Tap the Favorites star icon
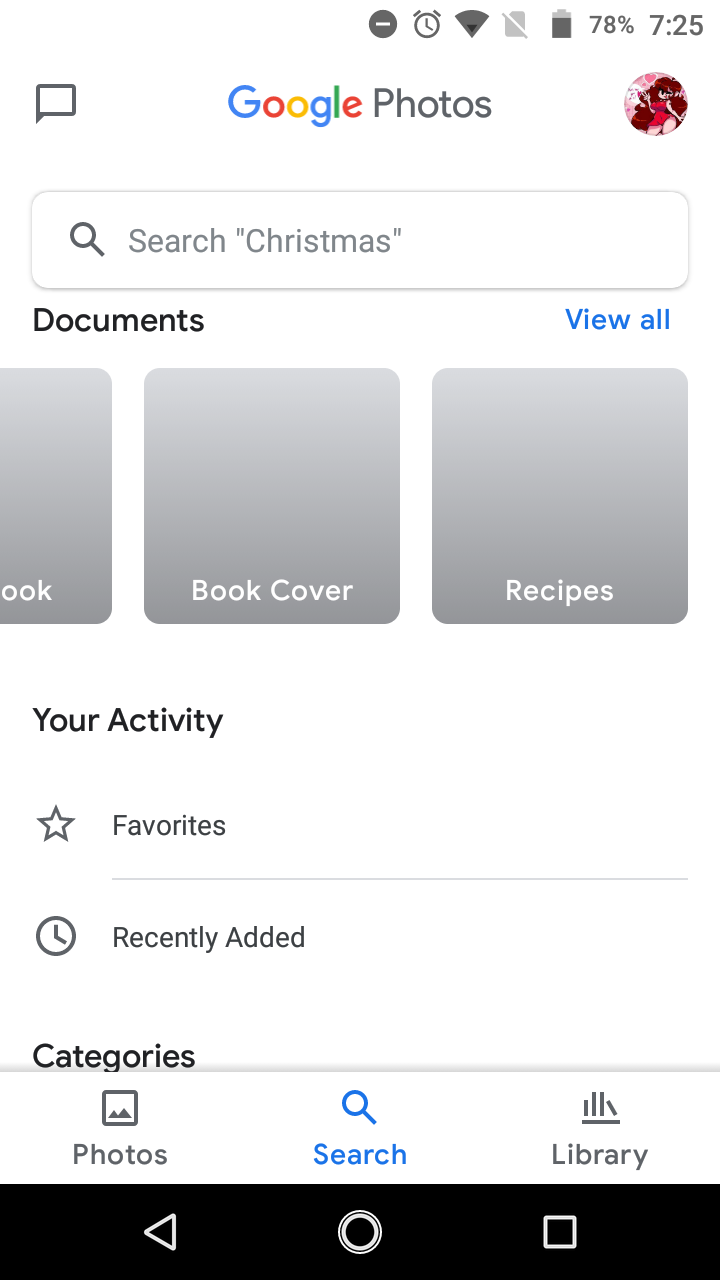 pyautogui.click(x=56, y=825)
